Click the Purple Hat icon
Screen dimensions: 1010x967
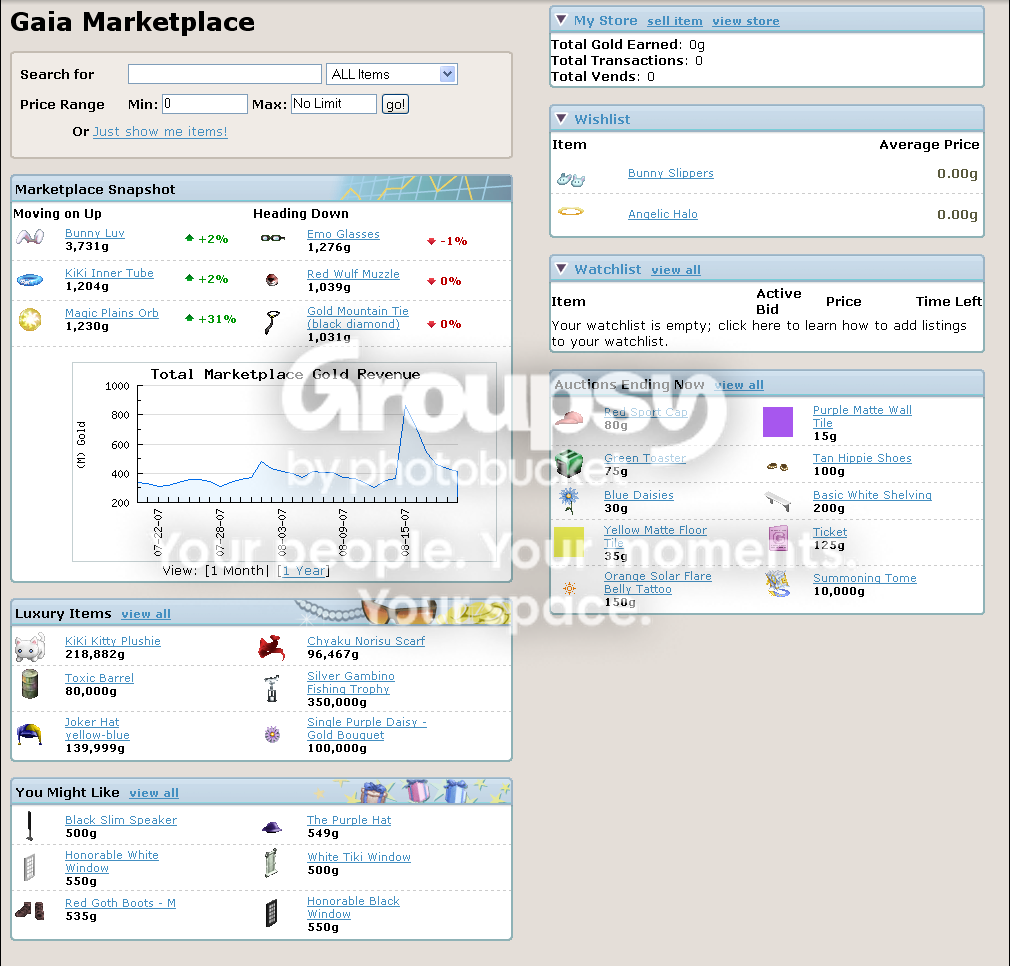(272, 827)
